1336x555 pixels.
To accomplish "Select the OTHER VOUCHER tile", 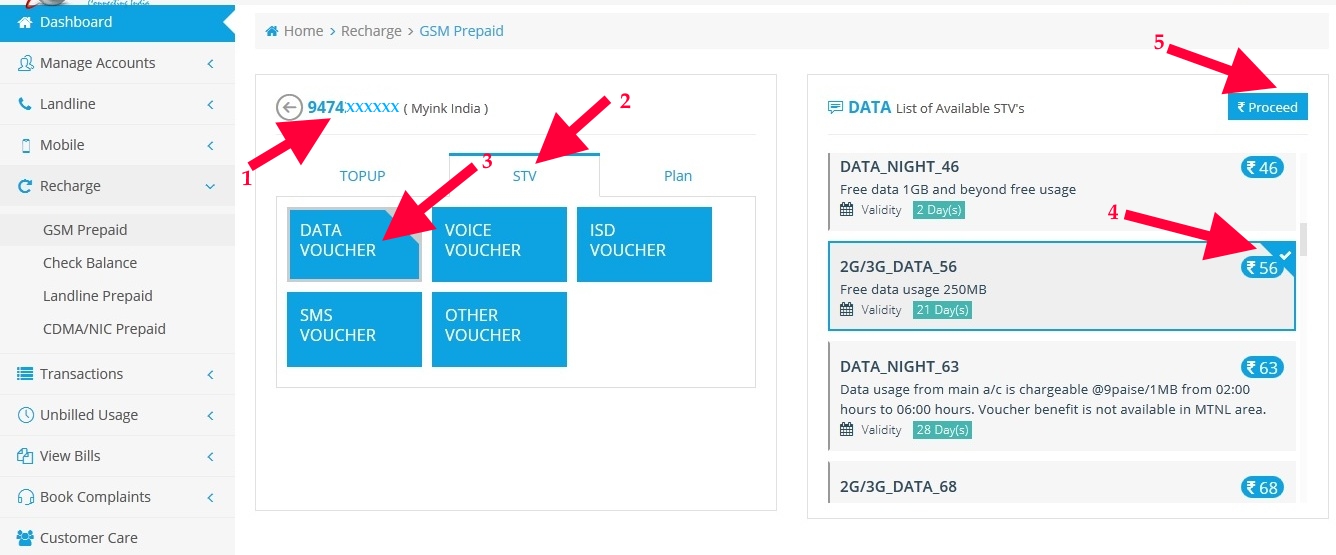I will (499, 329).
